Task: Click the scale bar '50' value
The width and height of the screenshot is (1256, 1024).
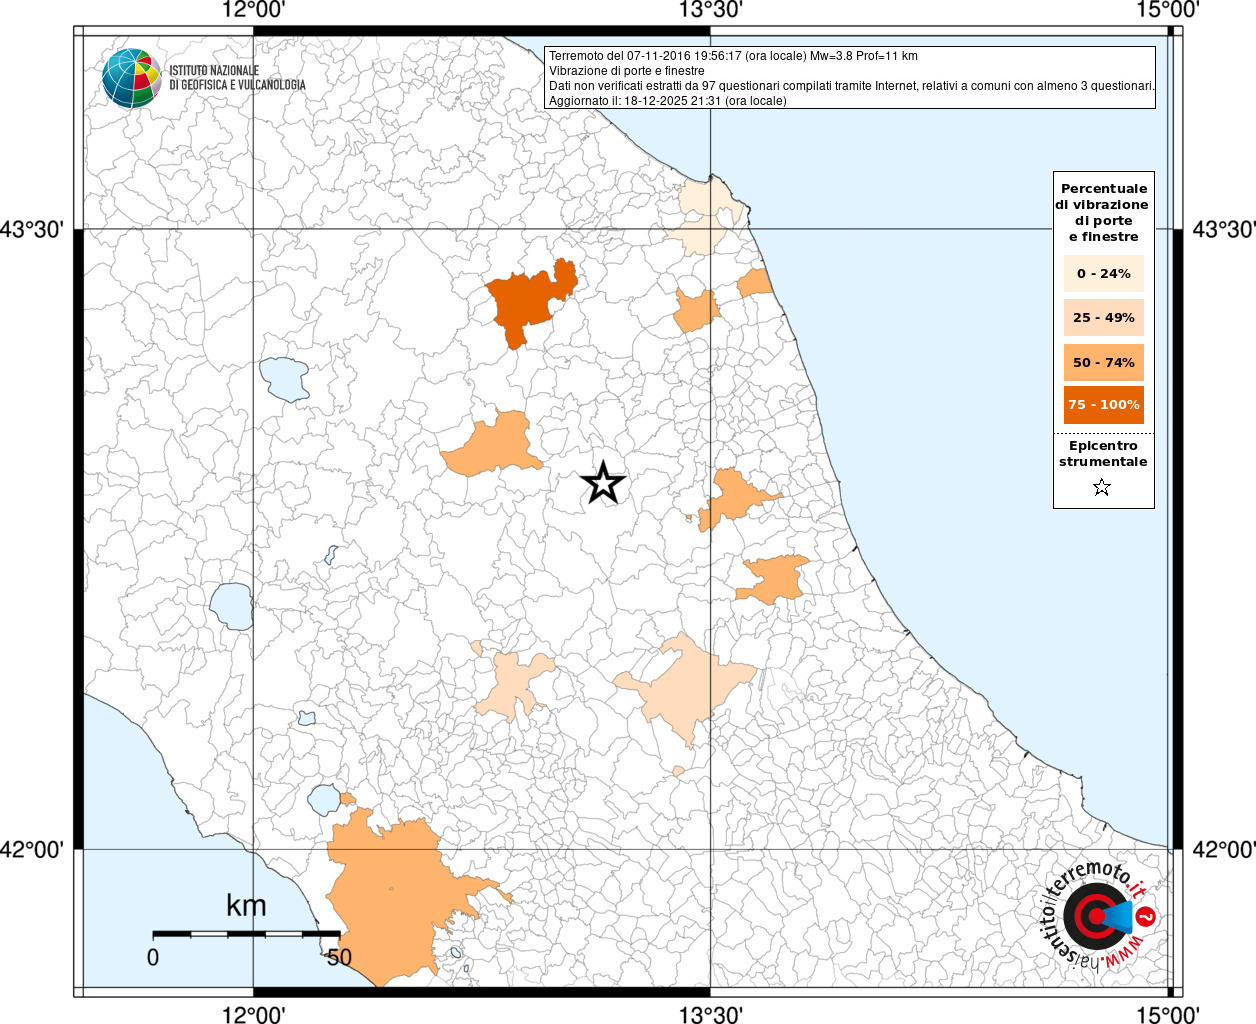Action: [339, 957]
